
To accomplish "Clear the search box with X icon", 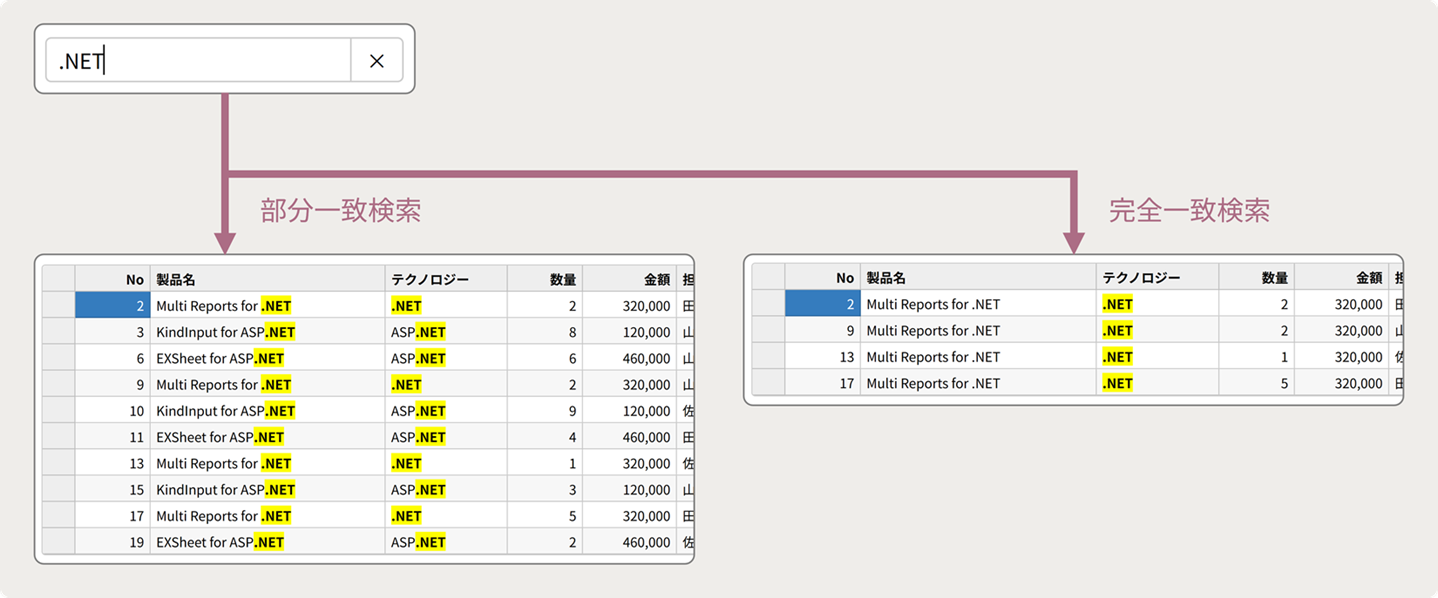I will coord(377,61).
